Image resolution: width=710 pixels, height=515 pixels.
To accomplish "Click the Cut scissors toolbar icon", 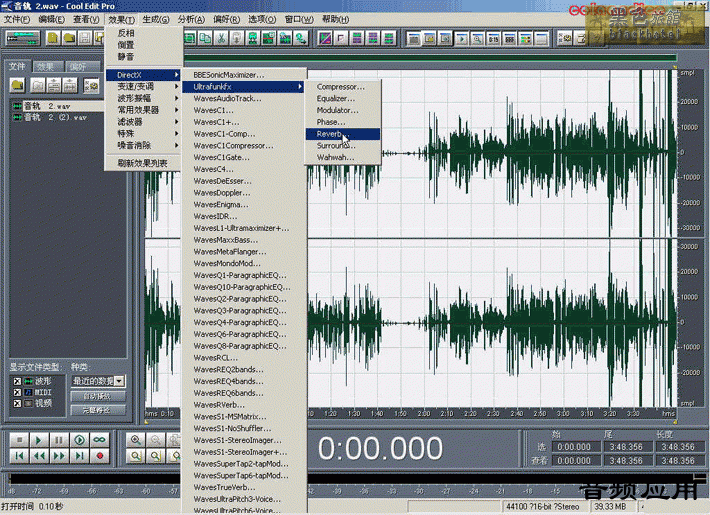I will (x=221, y=39).
